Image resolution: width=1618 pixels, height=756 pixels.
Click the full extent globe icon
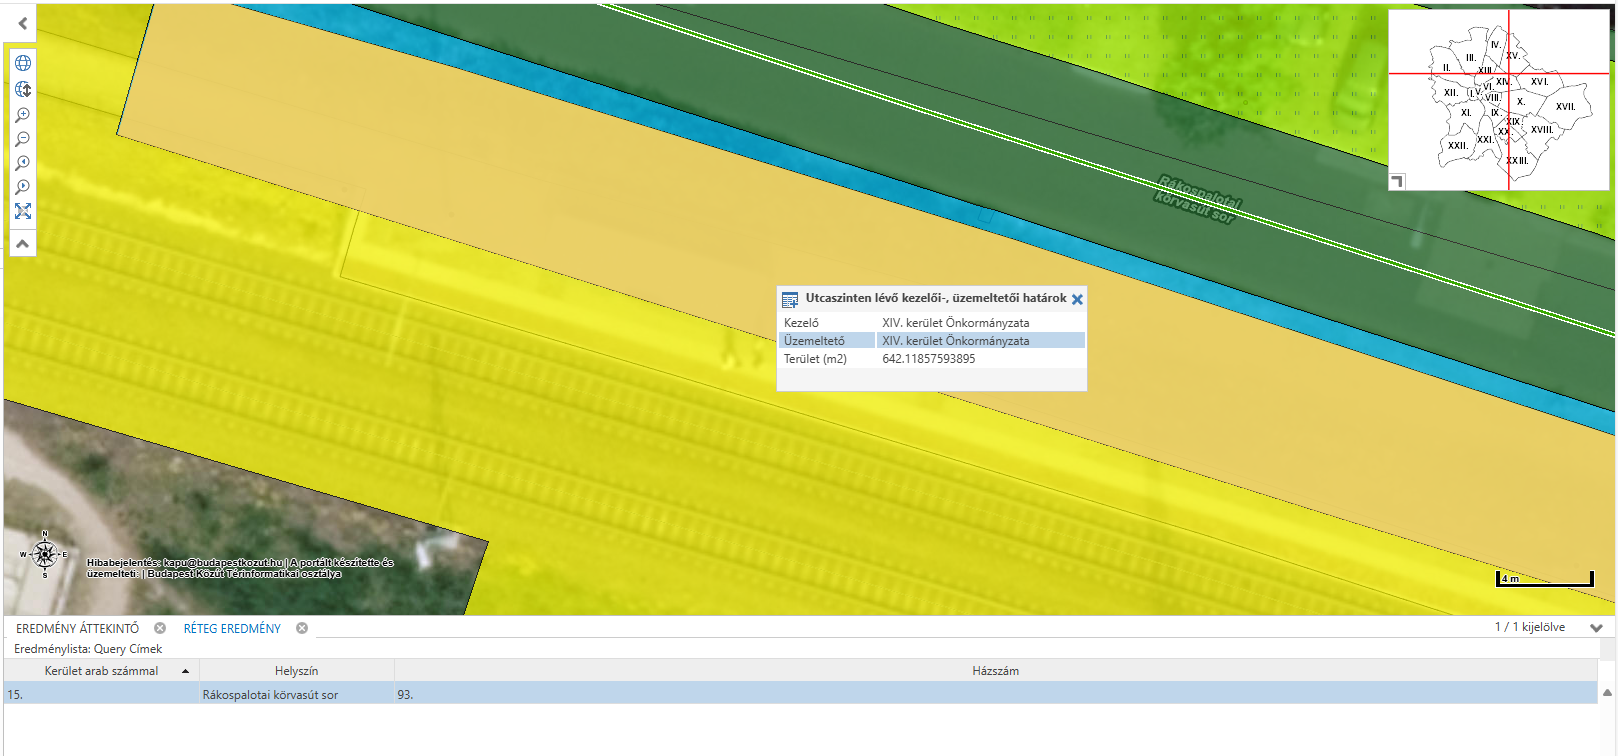[x=23, y=63]
